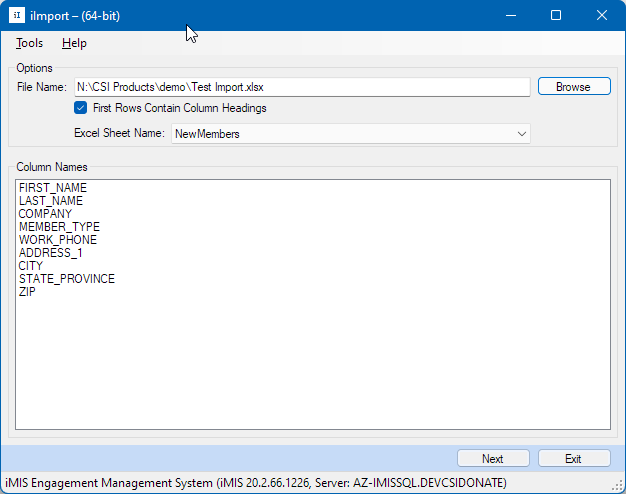
Task: Select COMPANY column name
Action: coord(45,214)
